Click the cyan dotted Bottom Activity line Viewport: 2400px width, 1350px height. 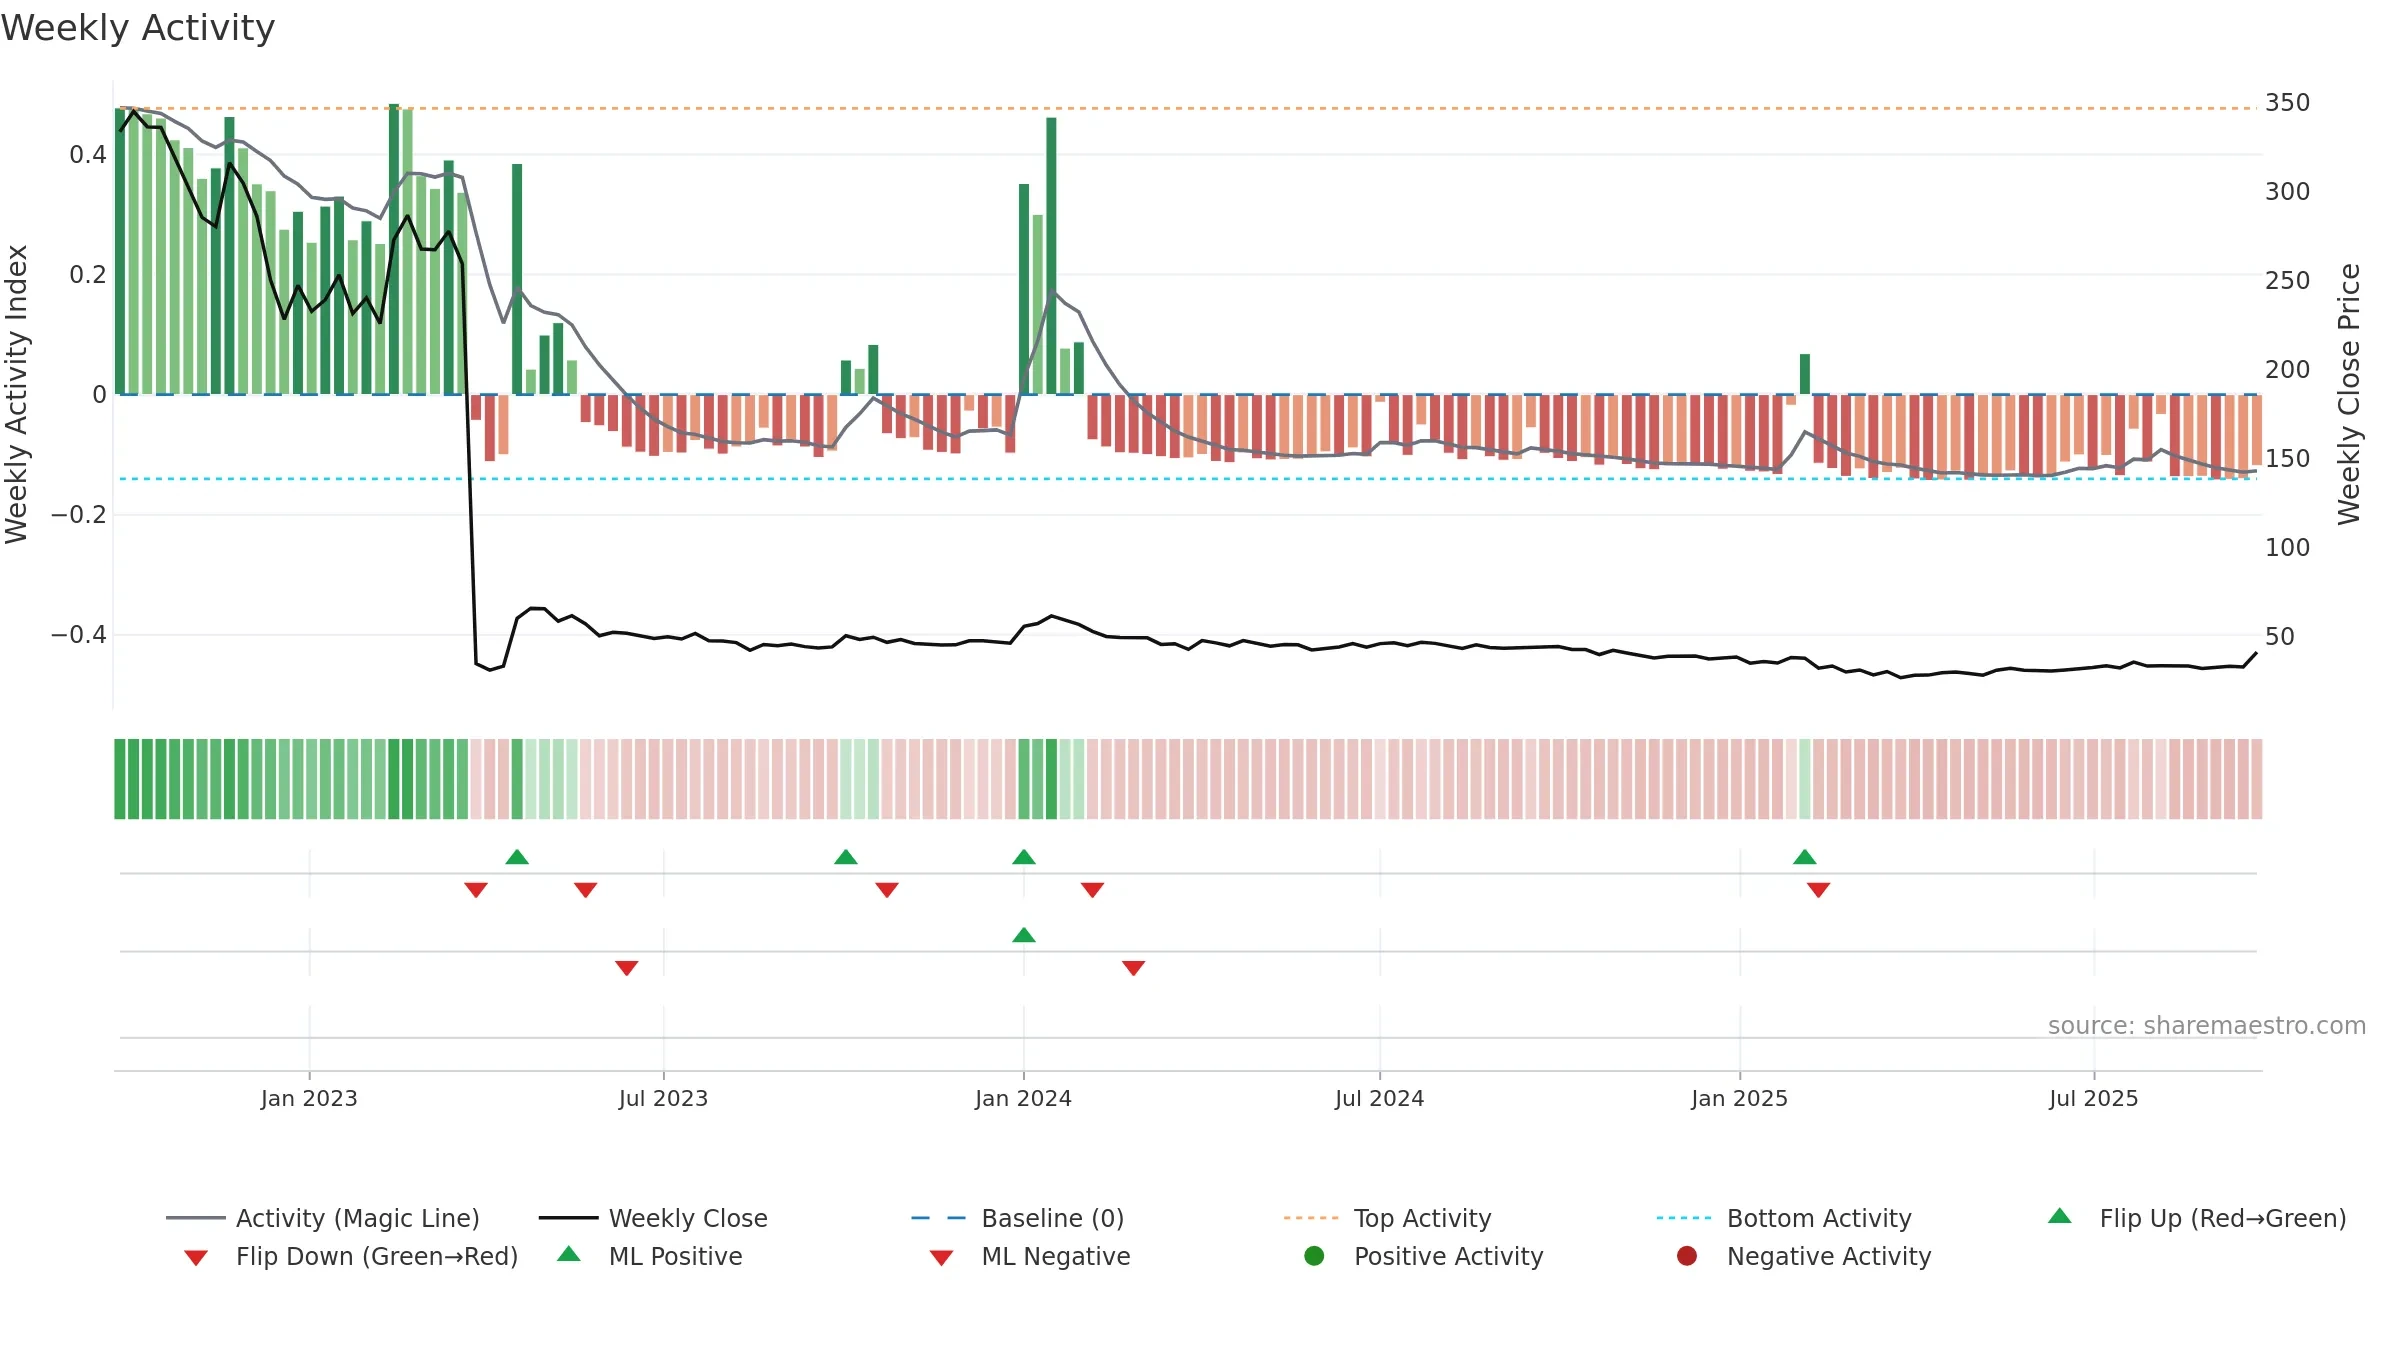click(1188, 479)
